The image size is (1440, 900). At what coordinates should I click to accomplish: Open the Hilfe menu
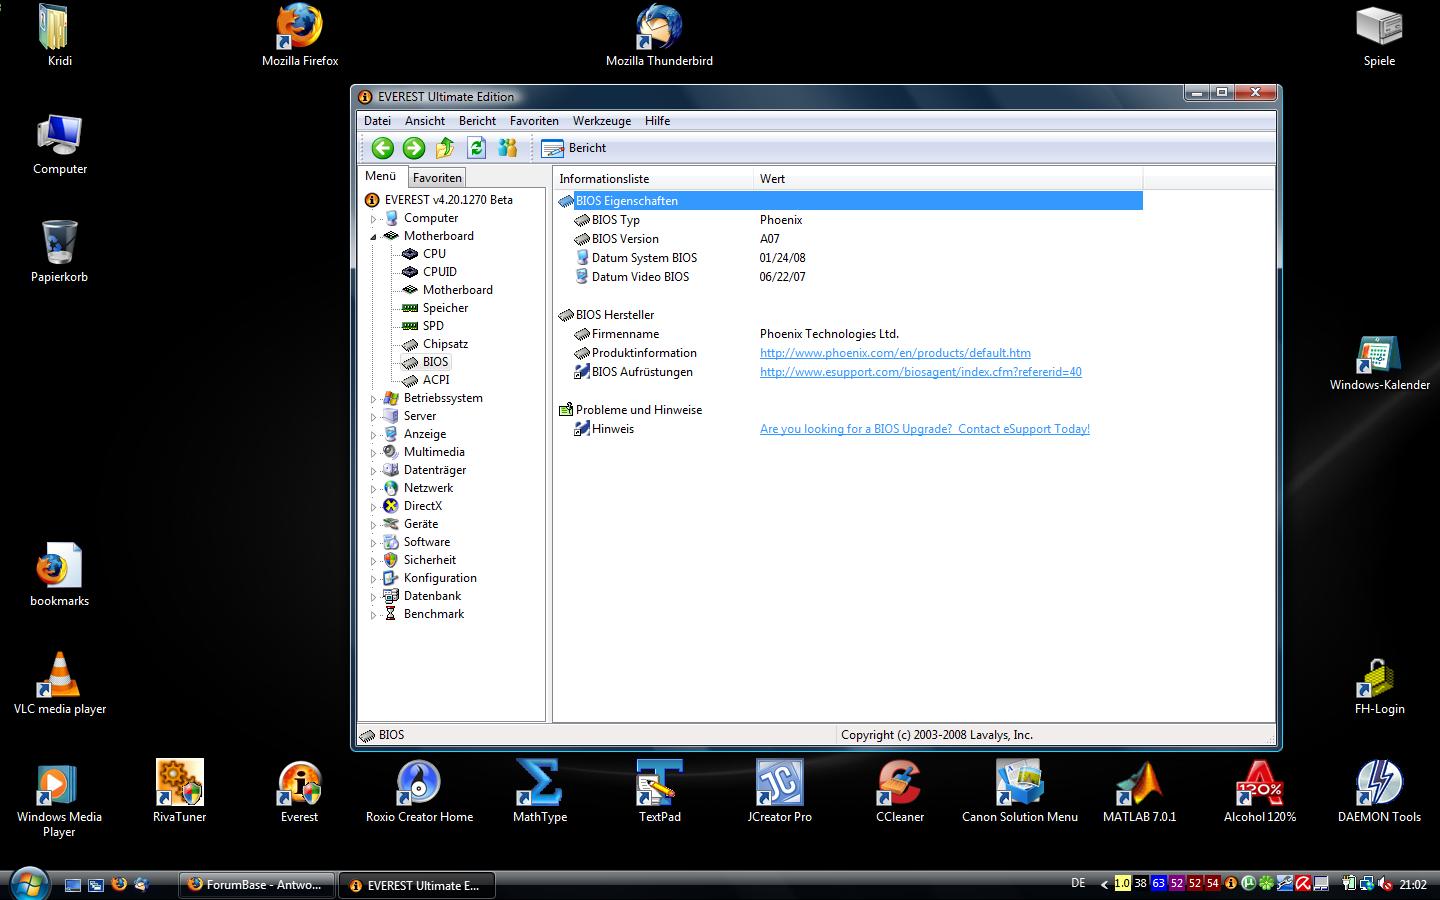(657, 121)
